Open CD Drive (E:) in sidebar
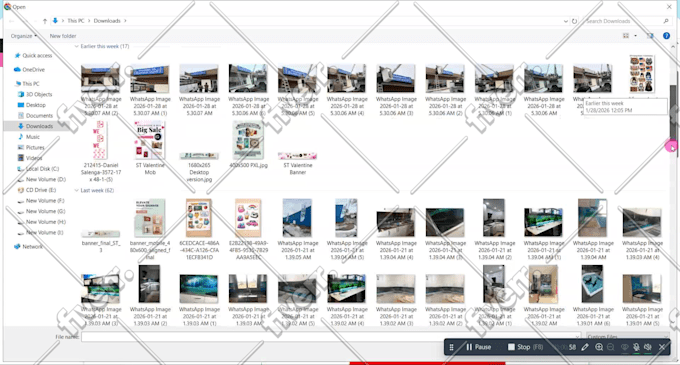680x365 pixels. (x=37, y=190)
